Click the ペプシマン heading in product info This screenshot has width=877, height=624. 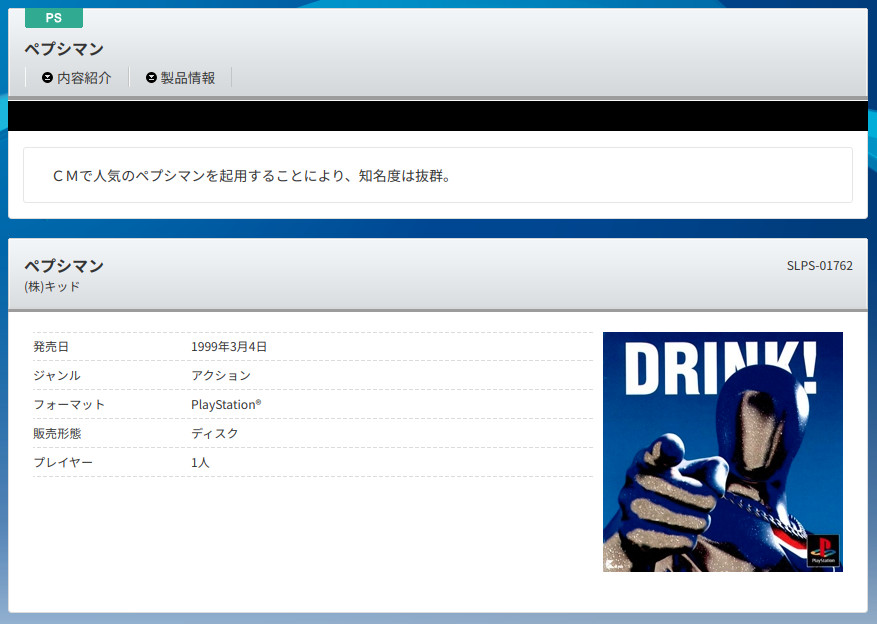(x=64, y=266)
